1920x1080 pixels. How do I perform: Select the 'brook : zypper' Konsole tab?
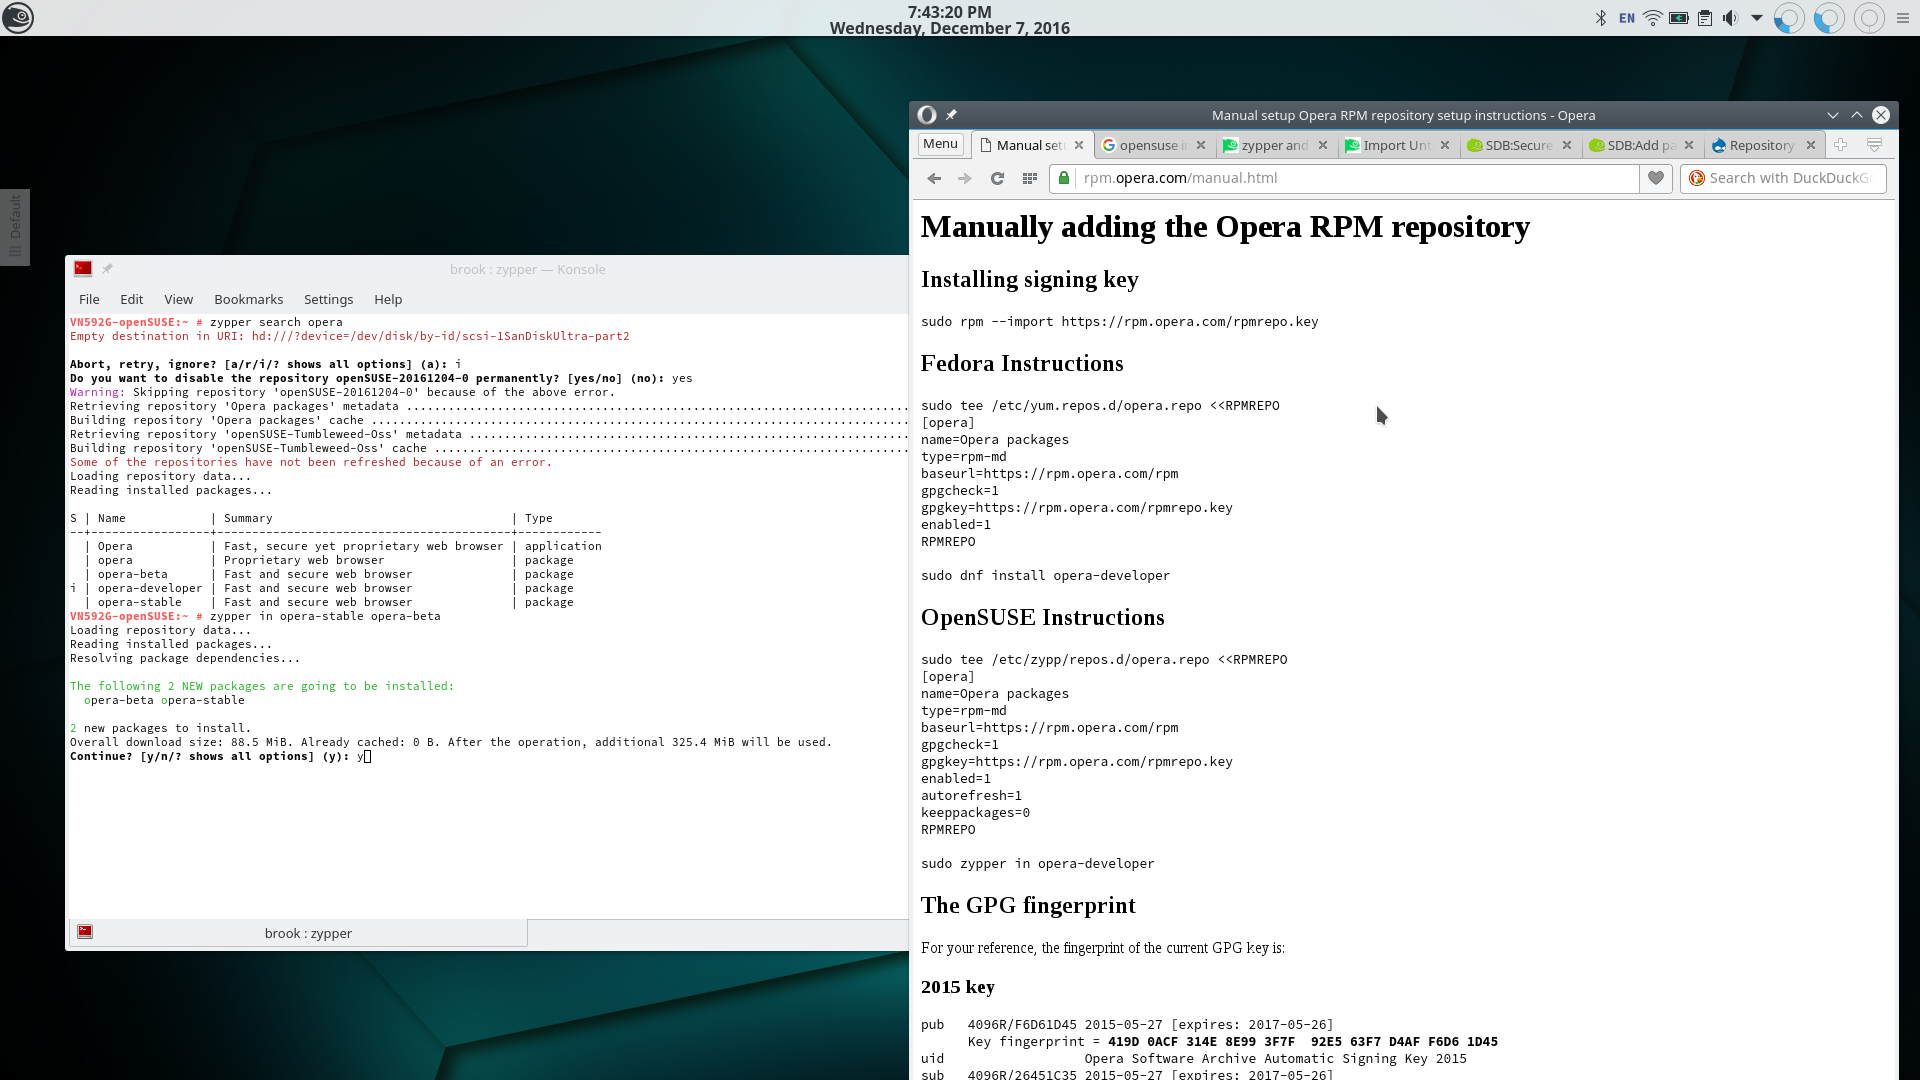point(298,933)
